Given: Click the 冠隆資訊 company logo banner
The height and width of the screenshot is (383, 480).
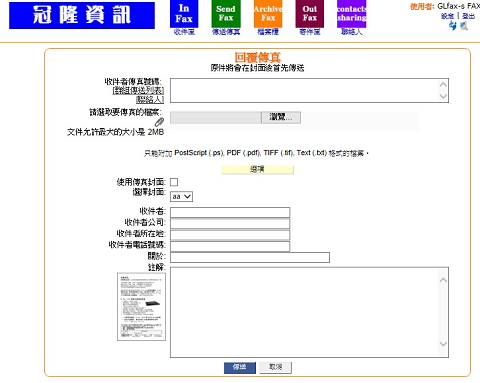Looking at the screenshot, I should coord(82,15).
